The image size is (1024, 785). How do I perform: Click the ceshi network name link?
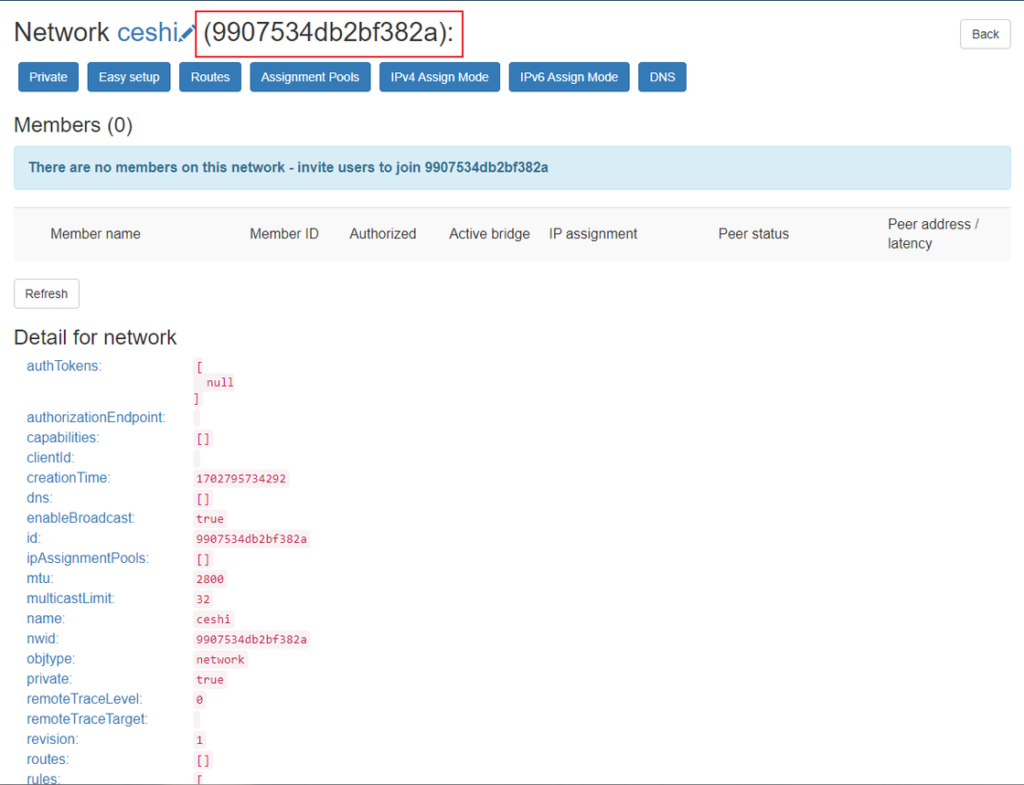(146, 32)
